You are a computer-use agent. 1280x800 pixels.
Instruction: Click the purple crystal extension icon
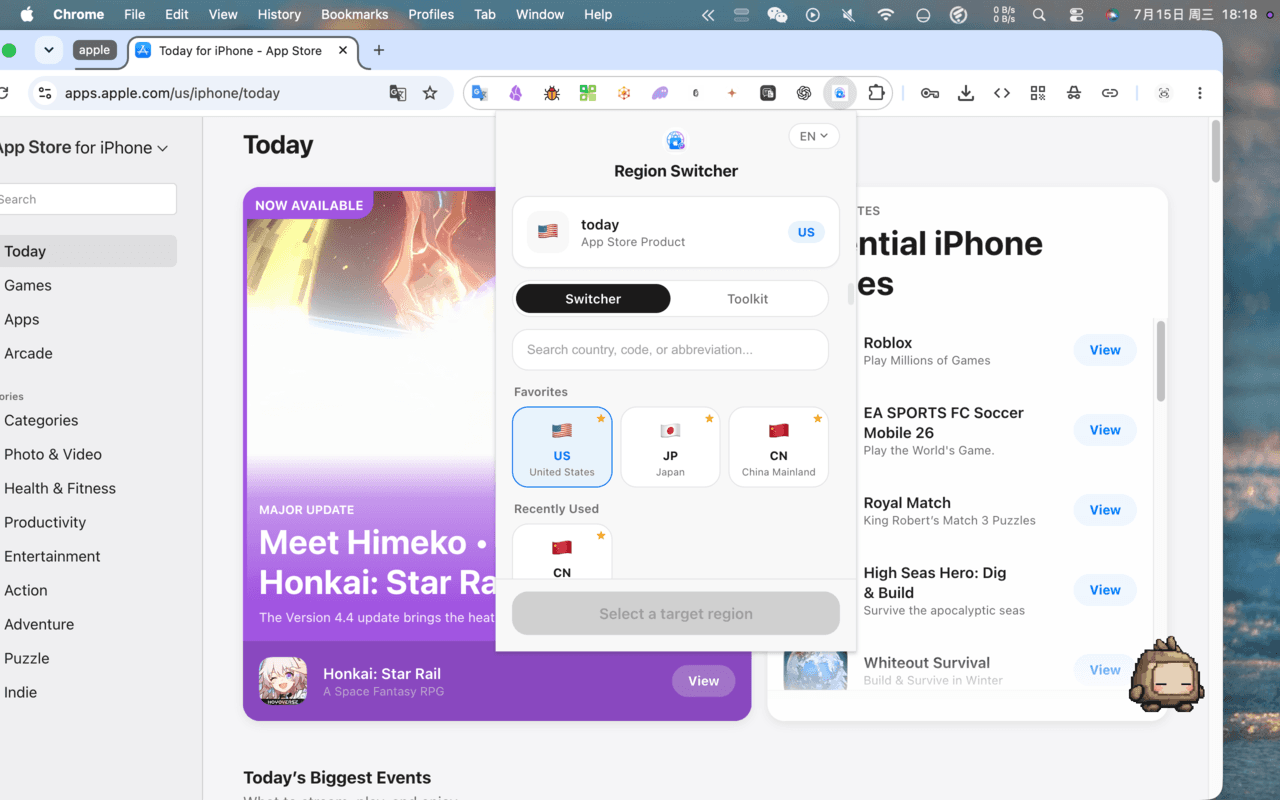516,93
